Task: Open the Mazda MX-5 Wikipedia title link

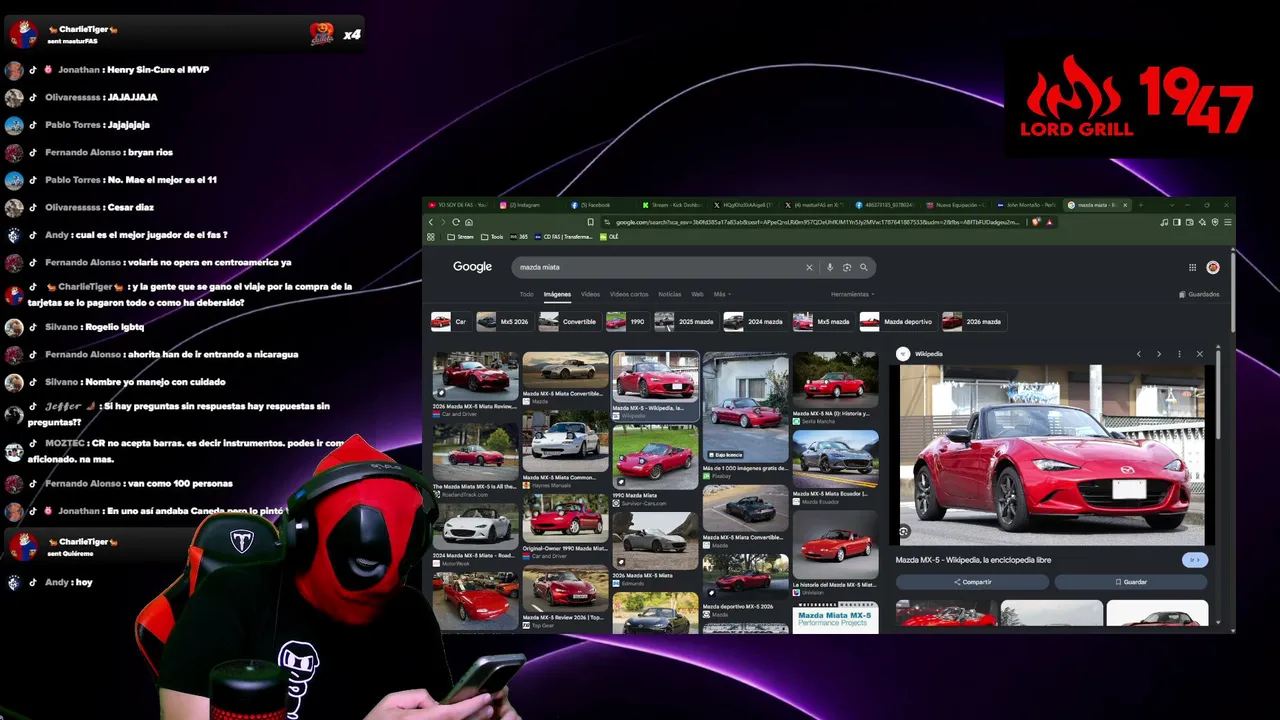Action: pyautogui.click(x=973, y=560)
